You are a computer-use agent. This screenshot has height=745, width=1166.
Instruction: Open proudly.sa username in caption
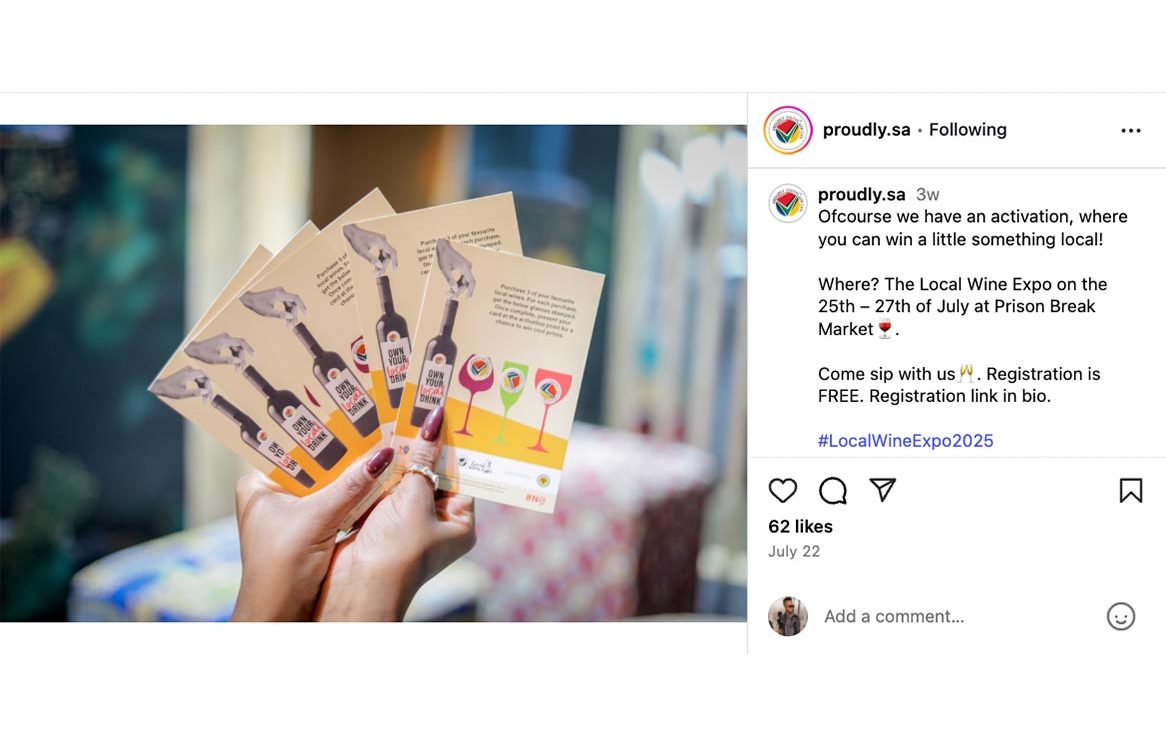(861, 194)
